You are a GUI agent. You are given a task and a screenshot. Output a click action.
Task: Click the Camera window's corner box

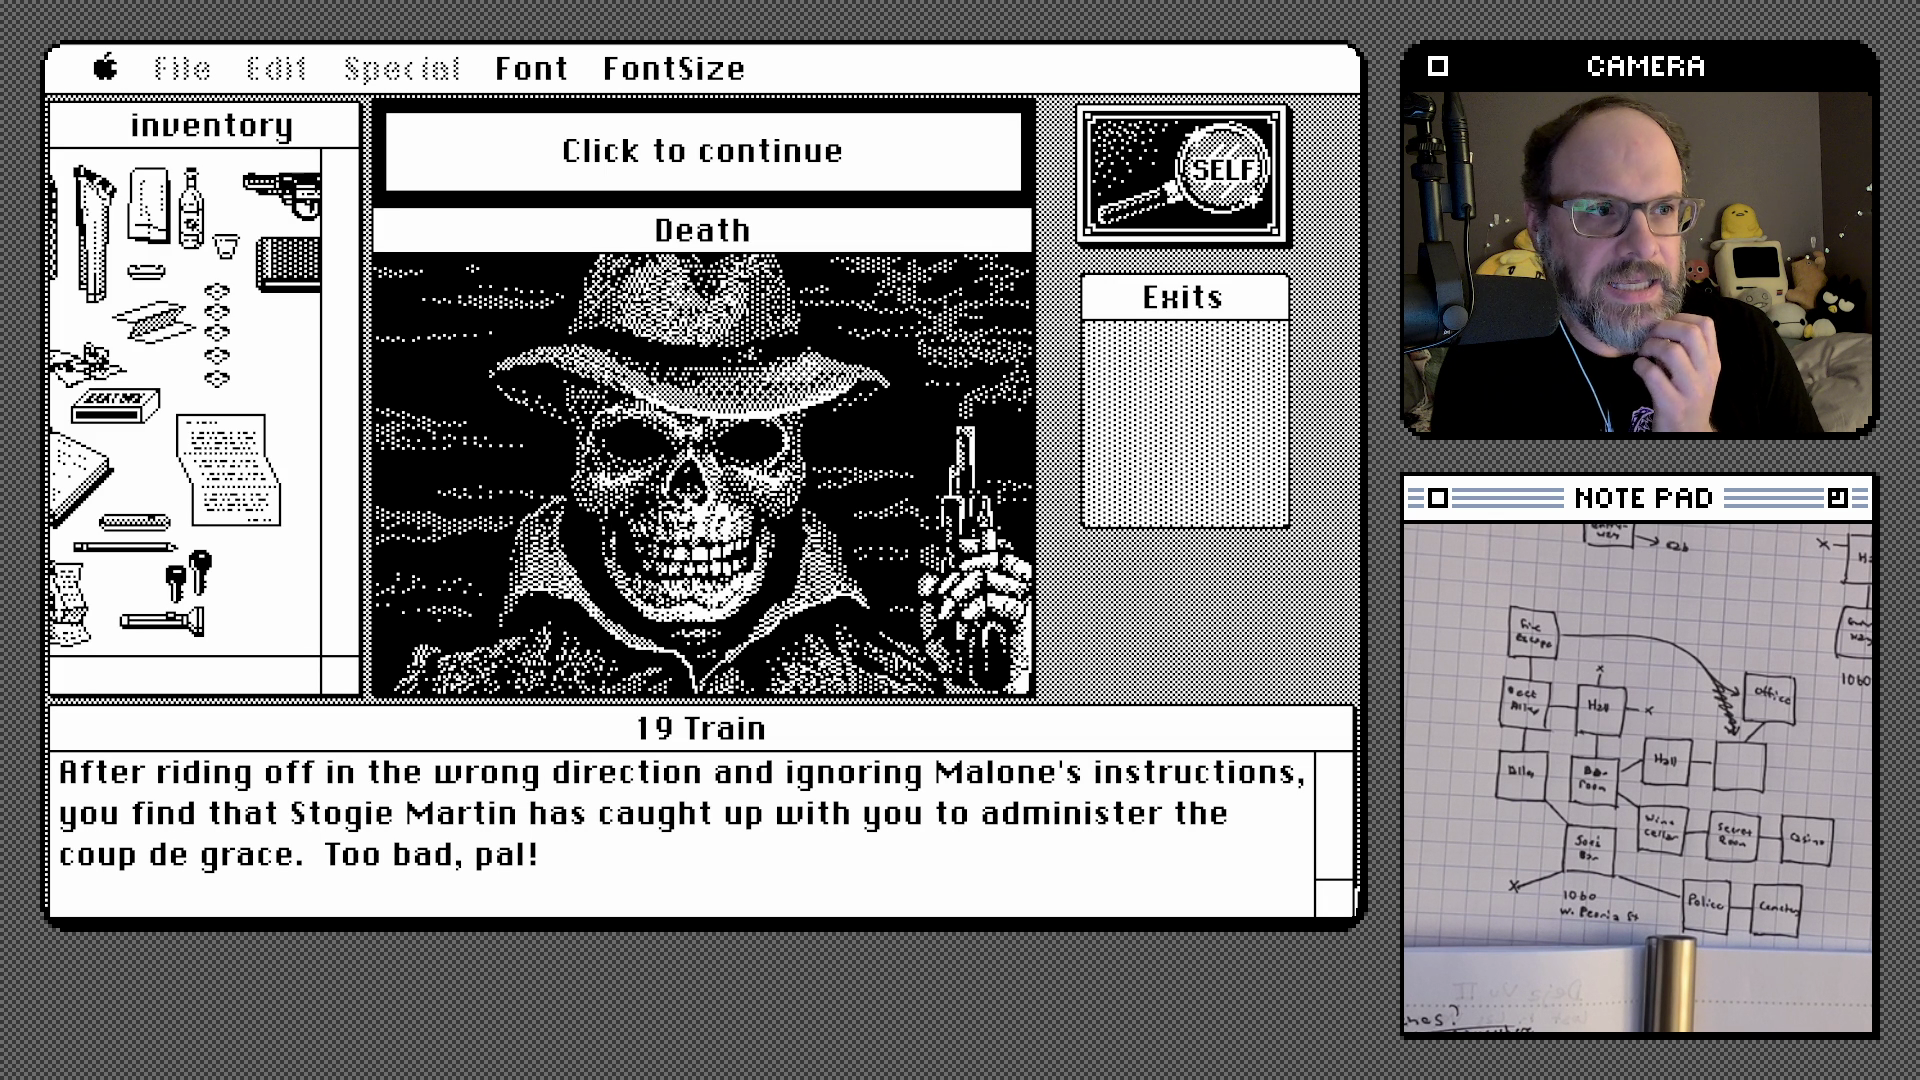coord(1438,66)
